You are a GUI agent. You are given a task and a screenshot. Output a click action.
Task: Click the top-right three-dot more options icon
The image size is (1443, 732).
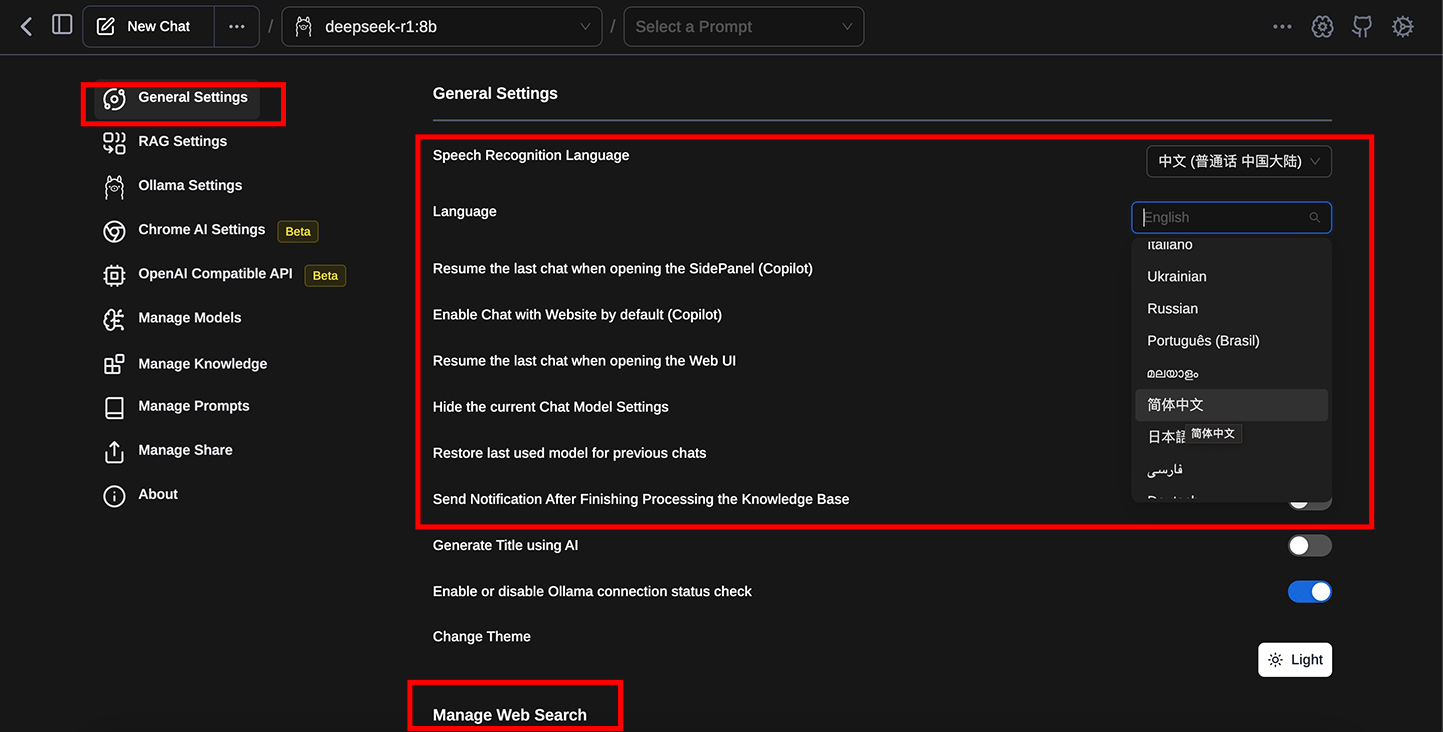[1282, 27]
